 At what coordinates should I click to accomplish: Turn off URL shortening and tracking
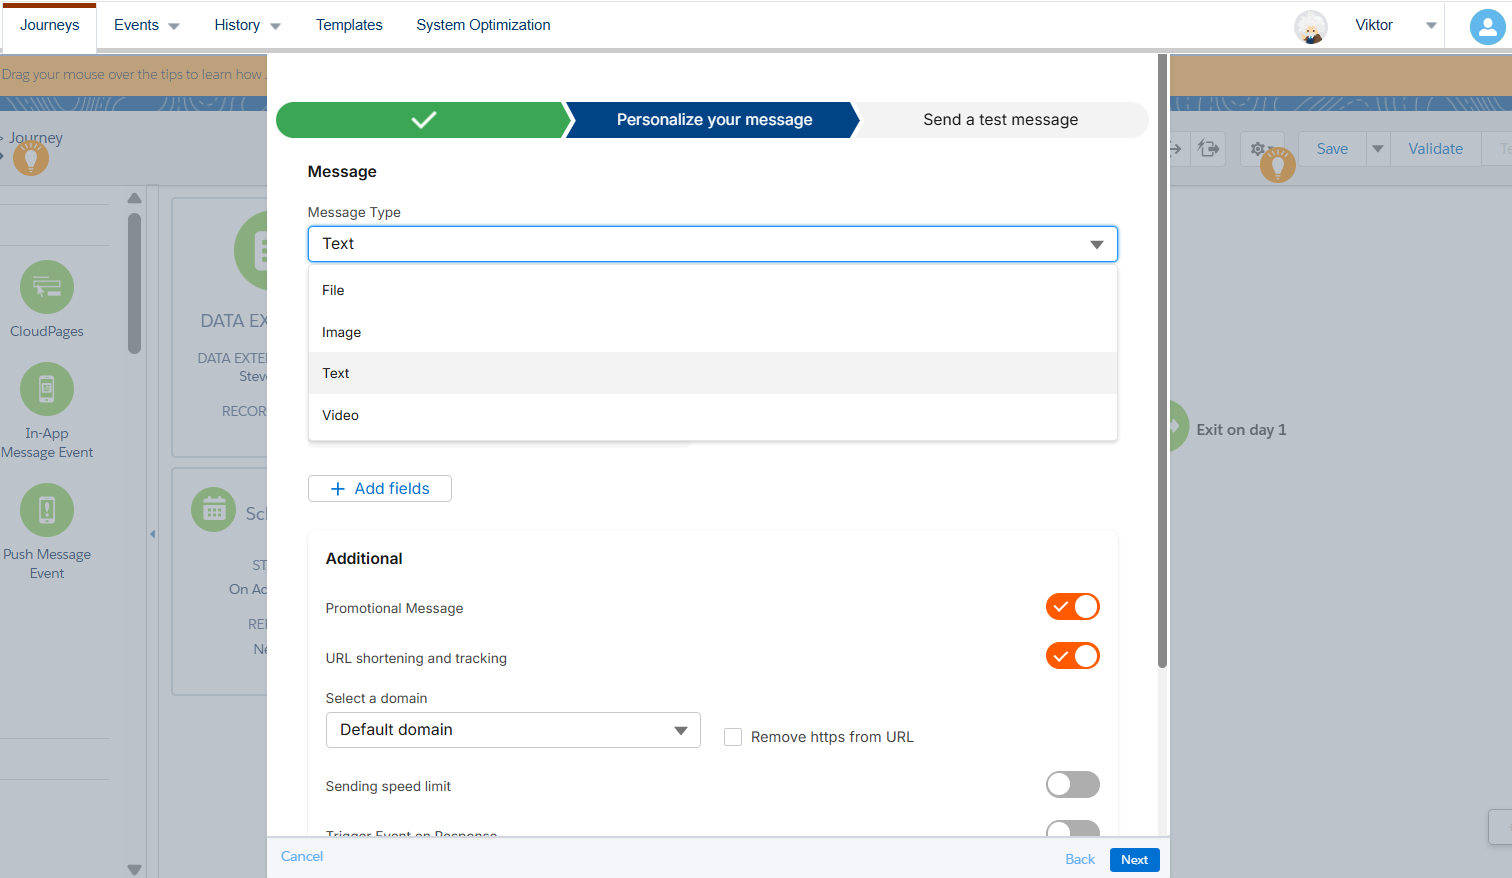(1072, 656)
